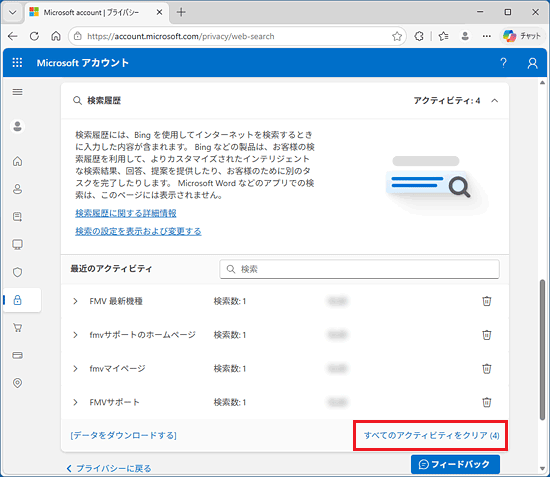The width and height of the screenshot is (550, 477).
Task: Click the Microsoft アカウント header title
Action: (83, 63)
